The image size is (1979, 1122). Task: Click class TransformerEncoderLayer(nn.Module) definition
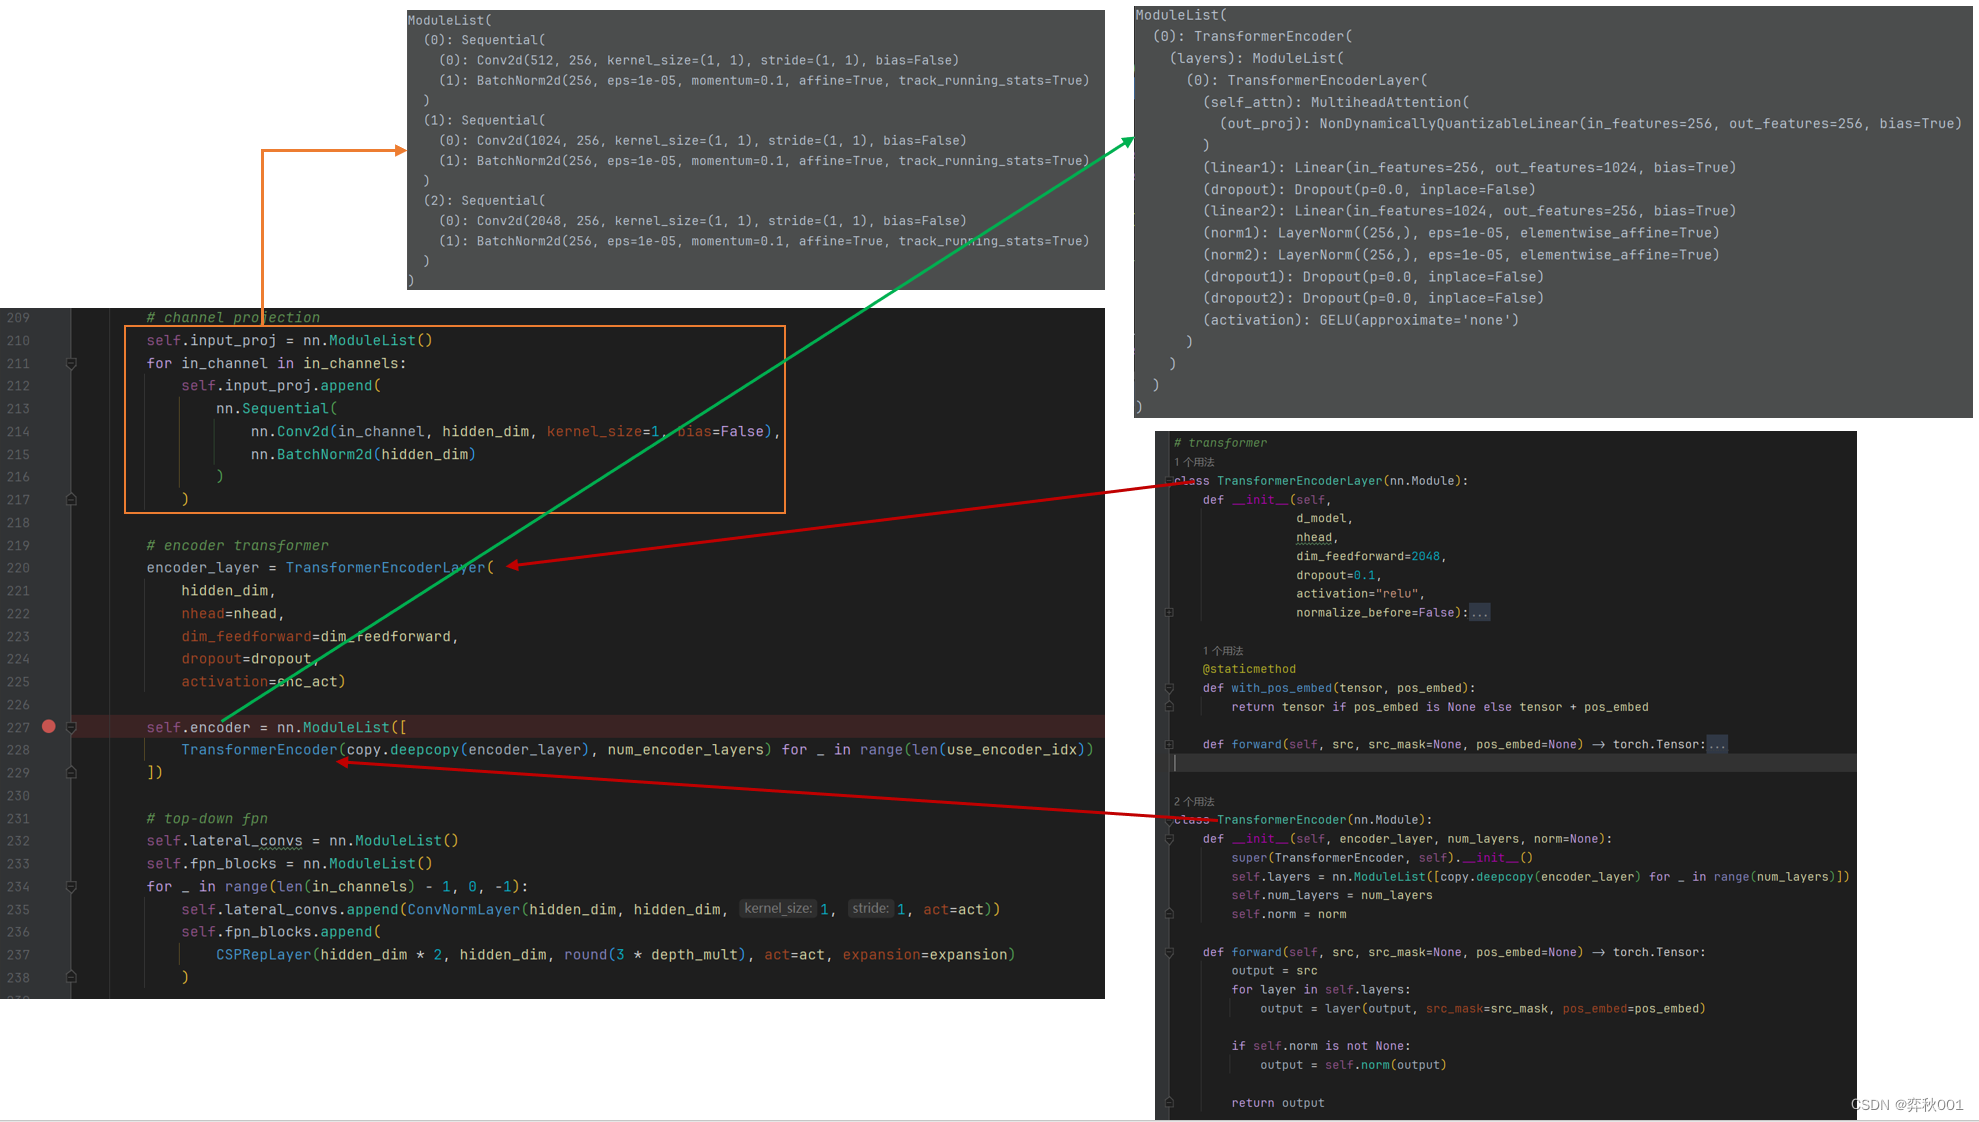[x=1321, y=481]
